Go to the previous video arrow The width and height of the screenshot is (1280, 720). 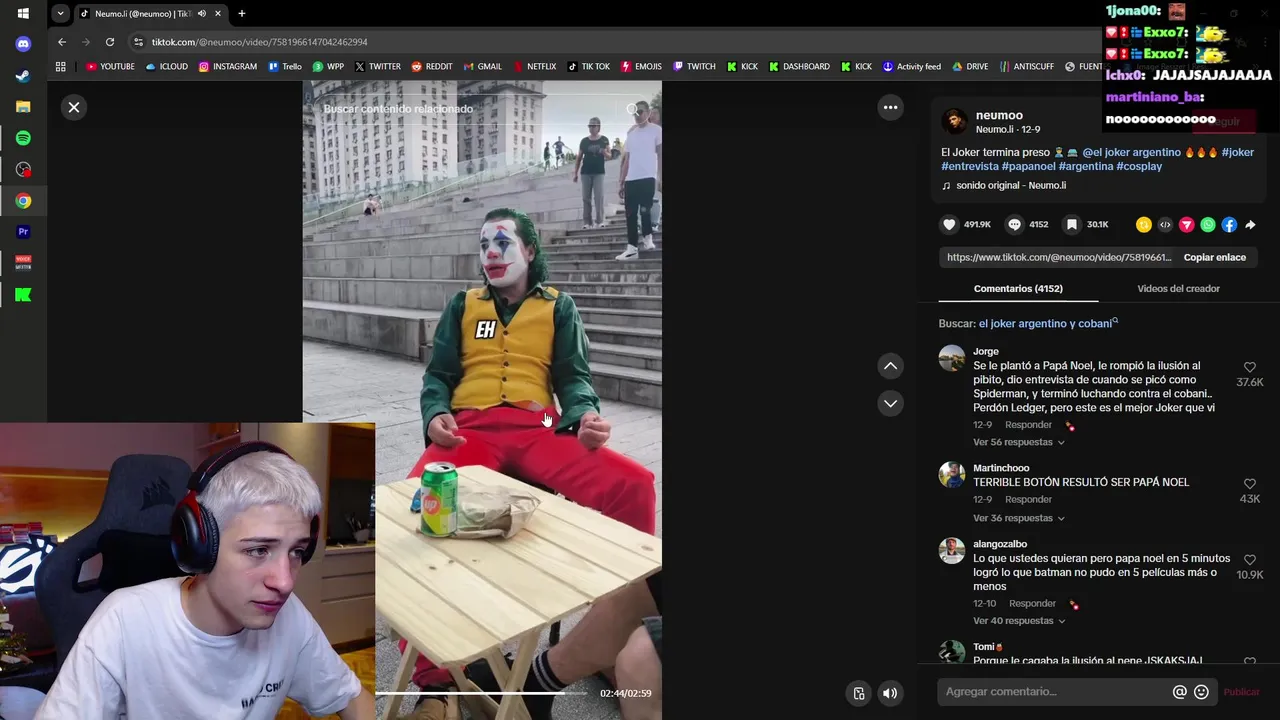point(890,366)
